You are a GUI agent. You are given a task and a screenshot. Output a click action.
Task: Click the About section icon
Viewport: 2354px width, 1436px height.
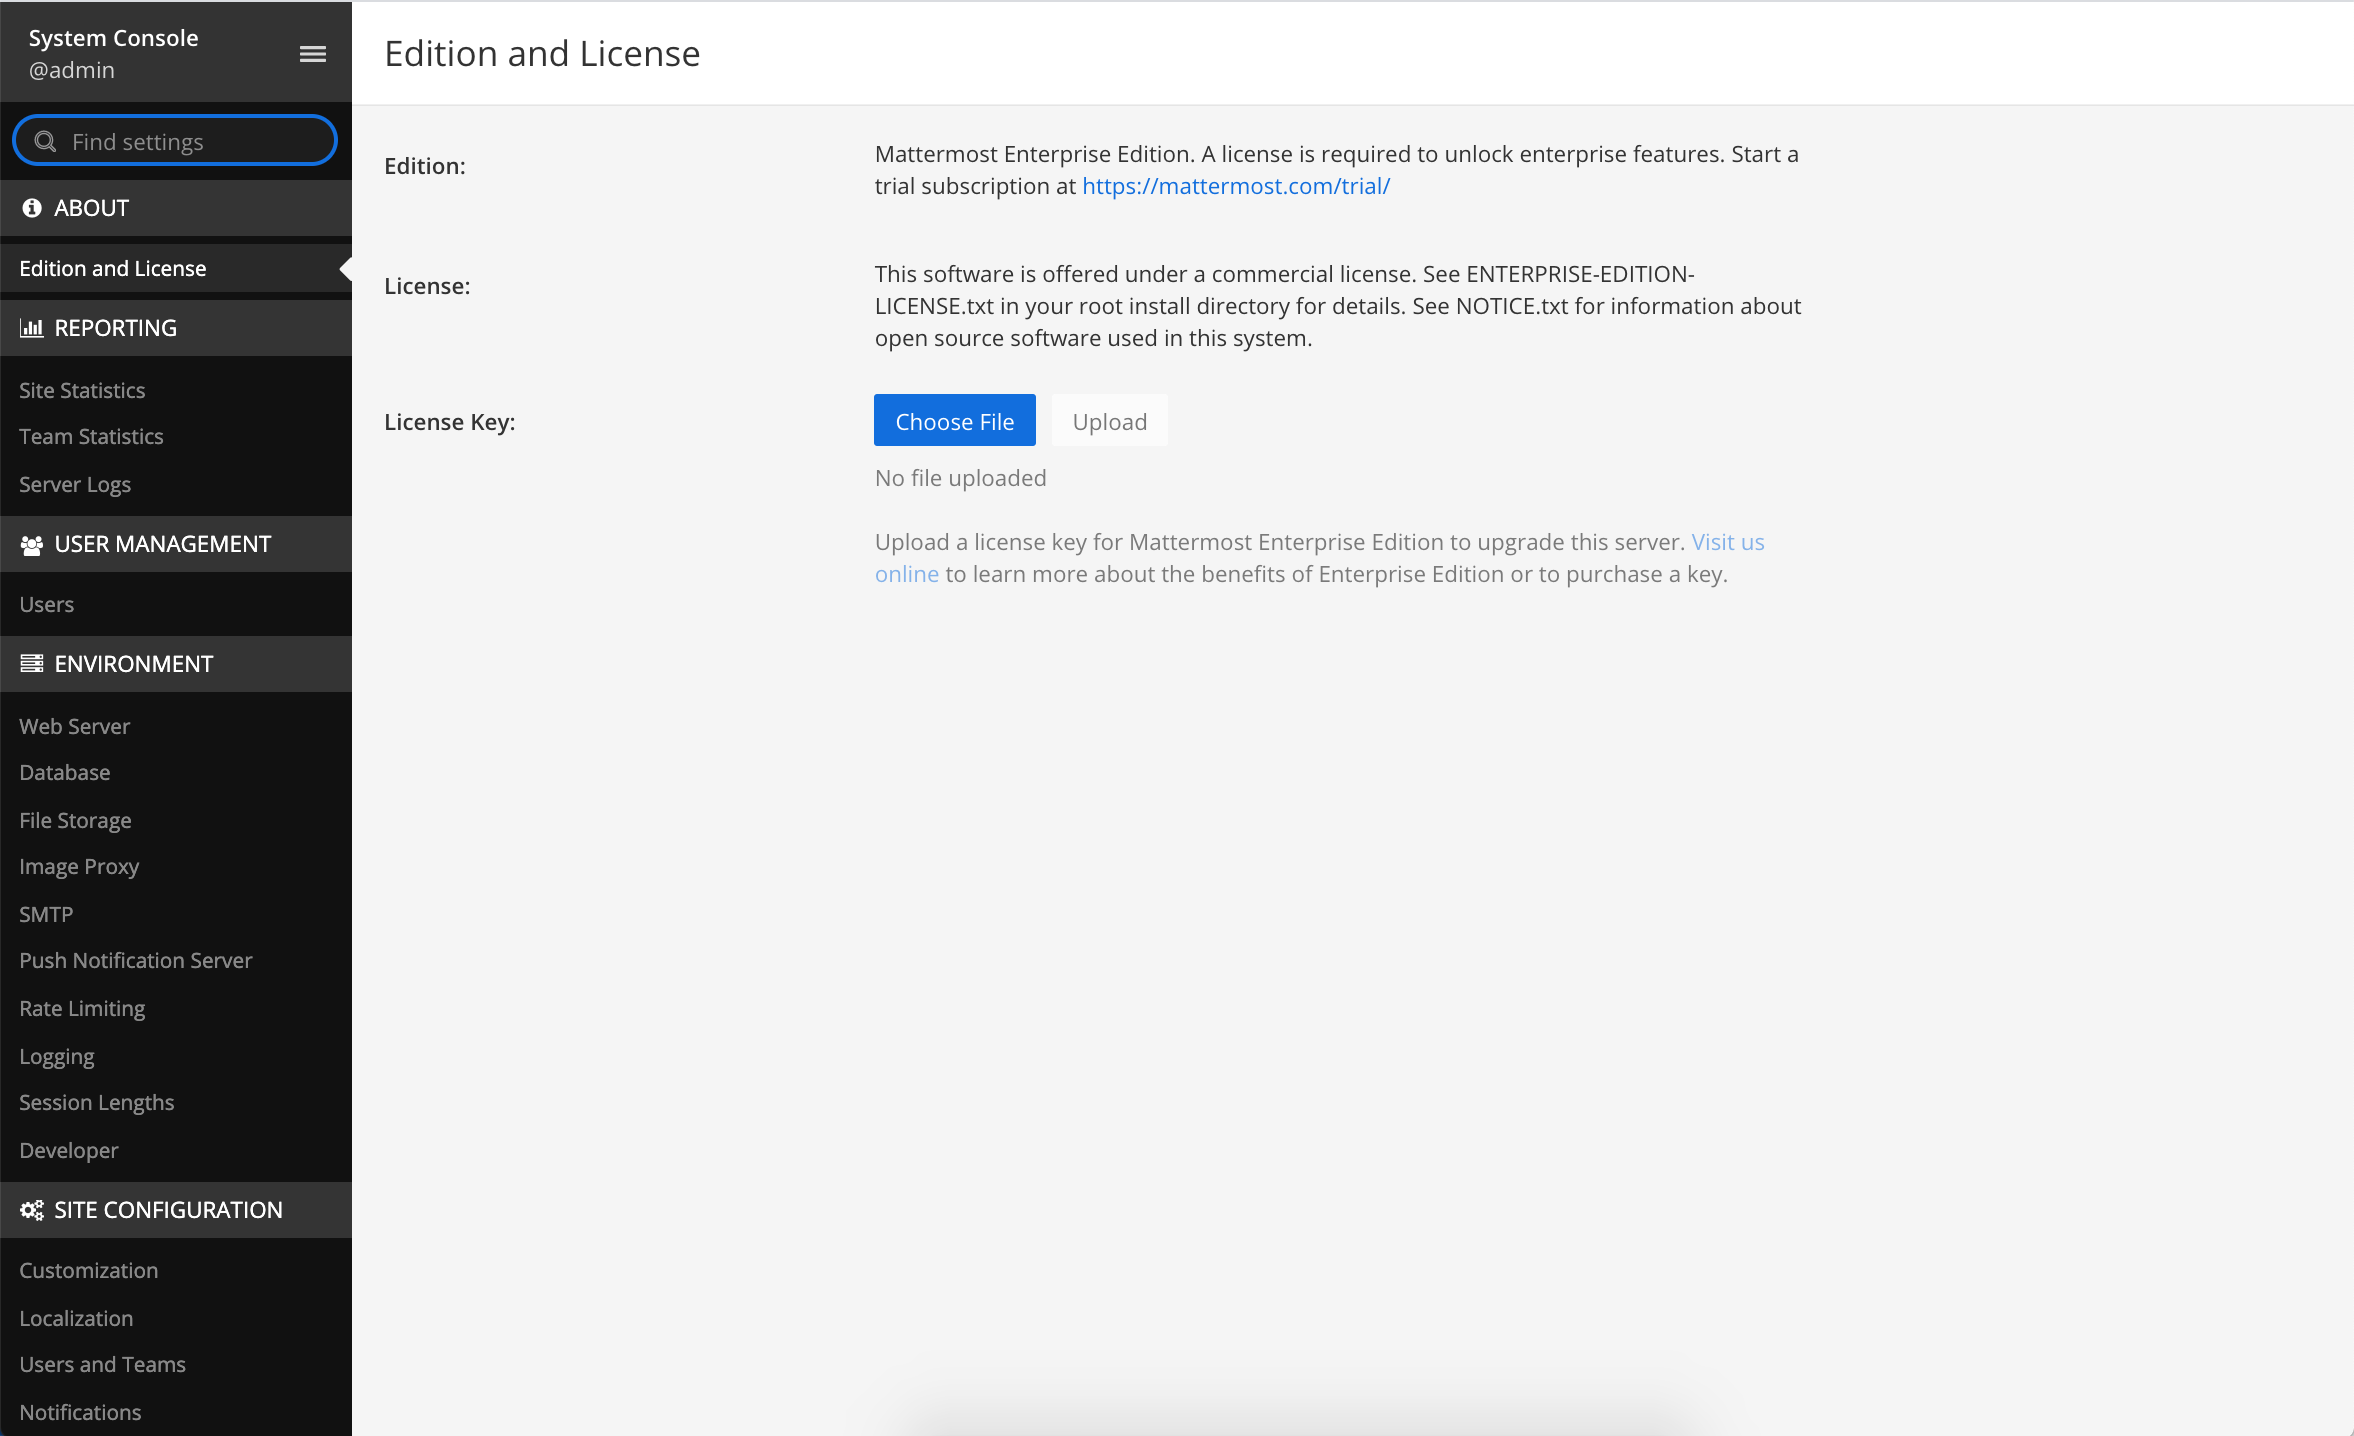pos(29,207)
